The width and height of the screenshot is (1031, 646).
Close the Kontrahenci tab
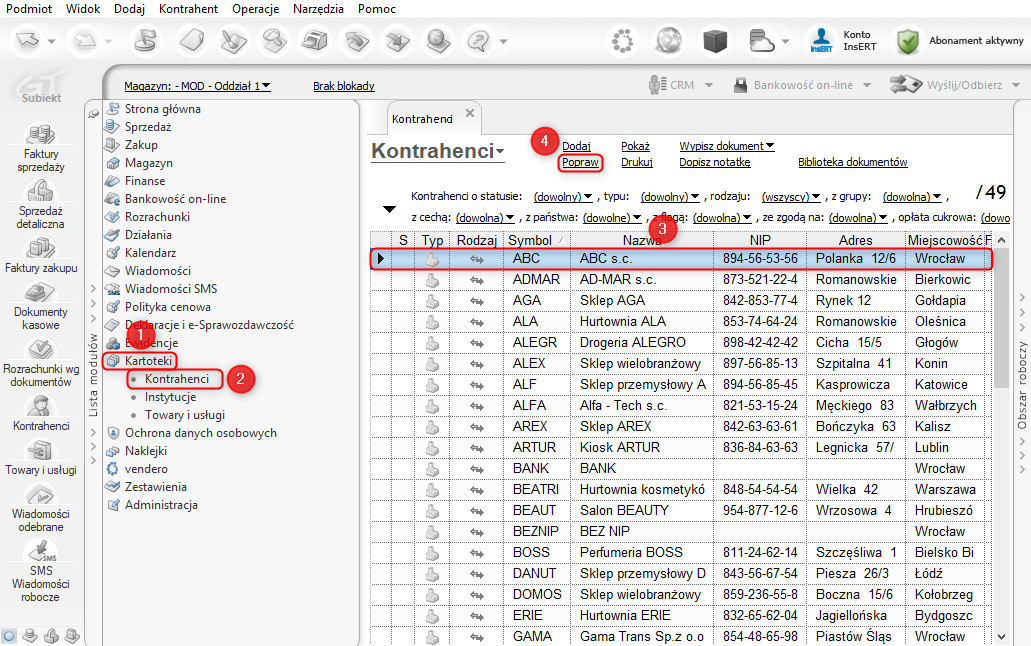(469, 113)
